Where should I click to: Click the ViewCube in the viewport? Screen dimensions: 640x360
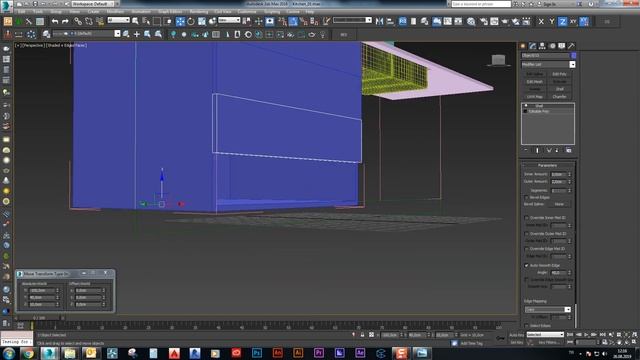498,60
